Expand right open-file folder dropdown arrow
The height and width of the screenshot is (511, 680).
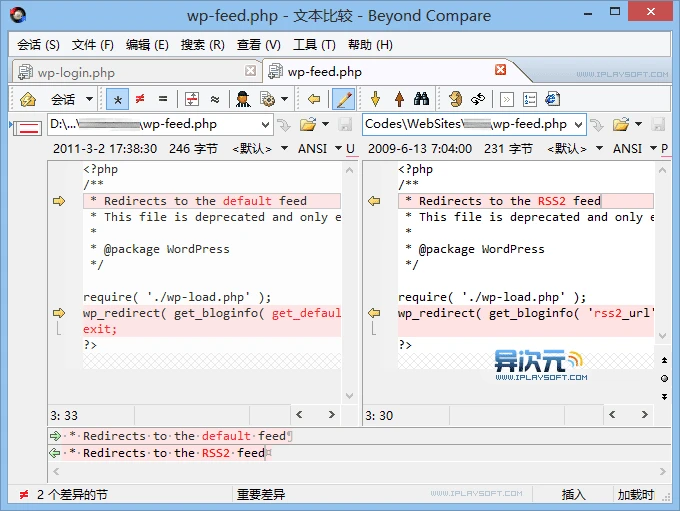[x=638, y=124]
